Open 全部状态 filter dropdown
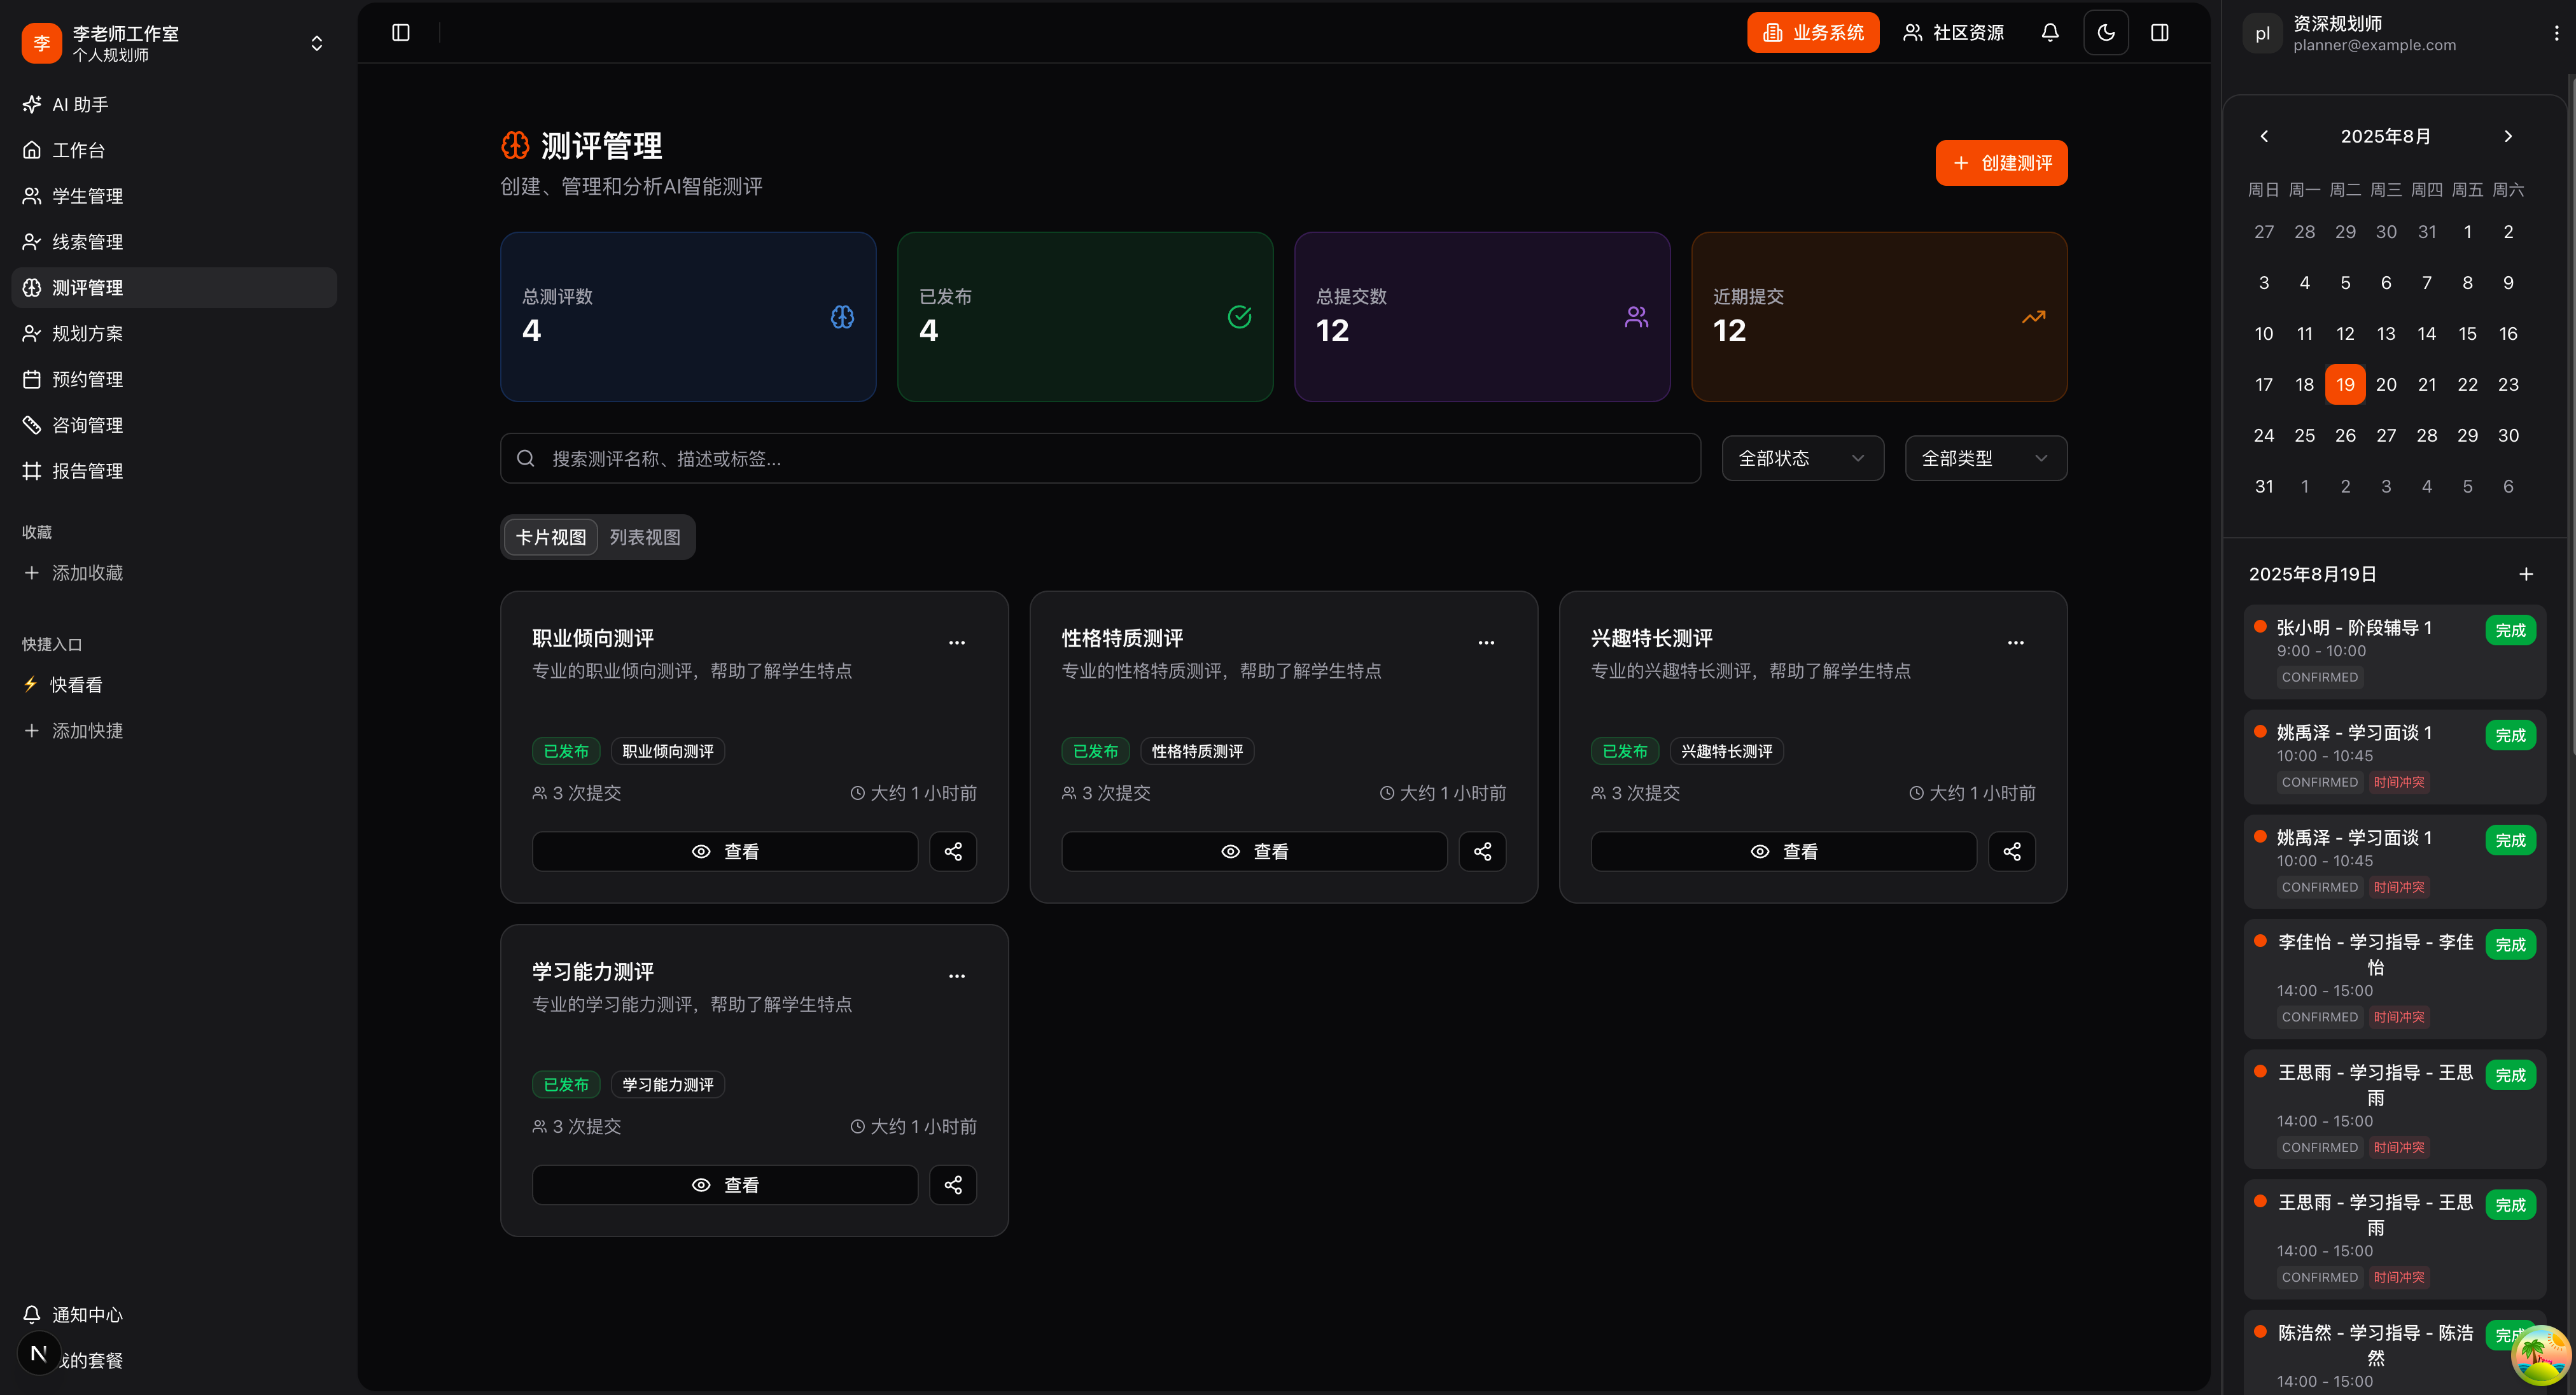 [x=1802, y=458]
